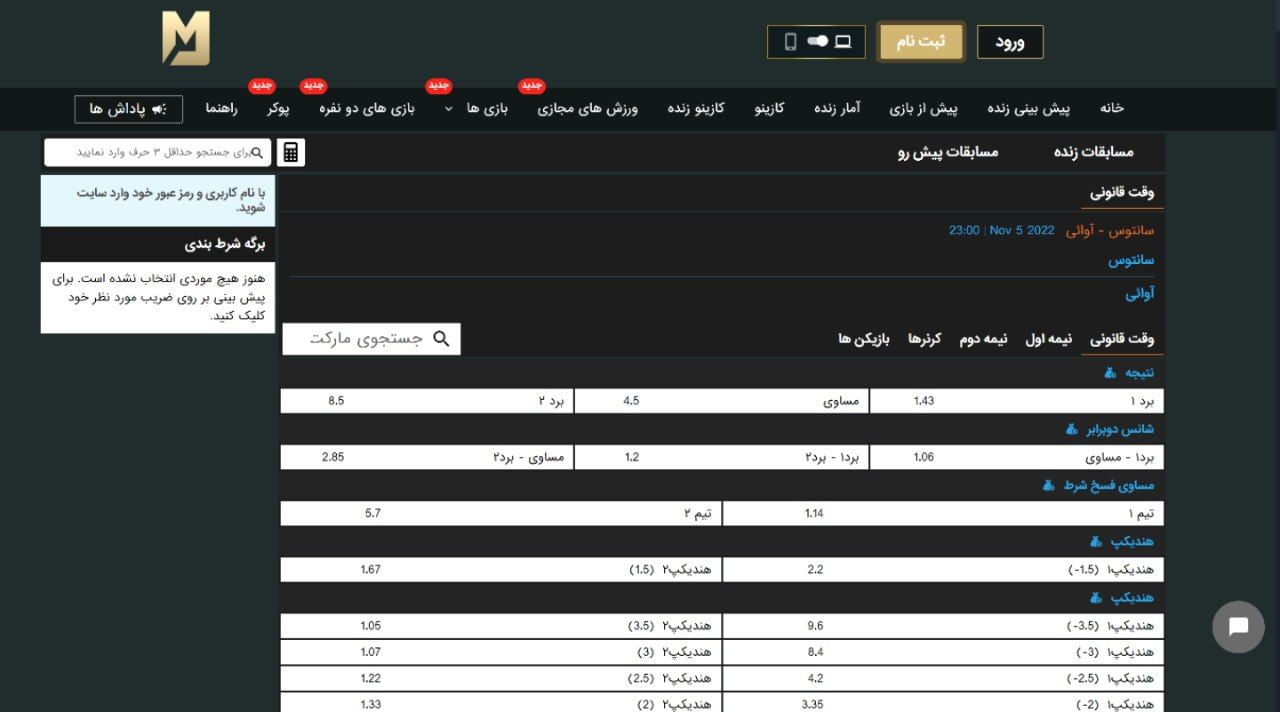Click the ورود login button
The height and width of the screenshot is (712, 1280).
[x=1011, y=42]
